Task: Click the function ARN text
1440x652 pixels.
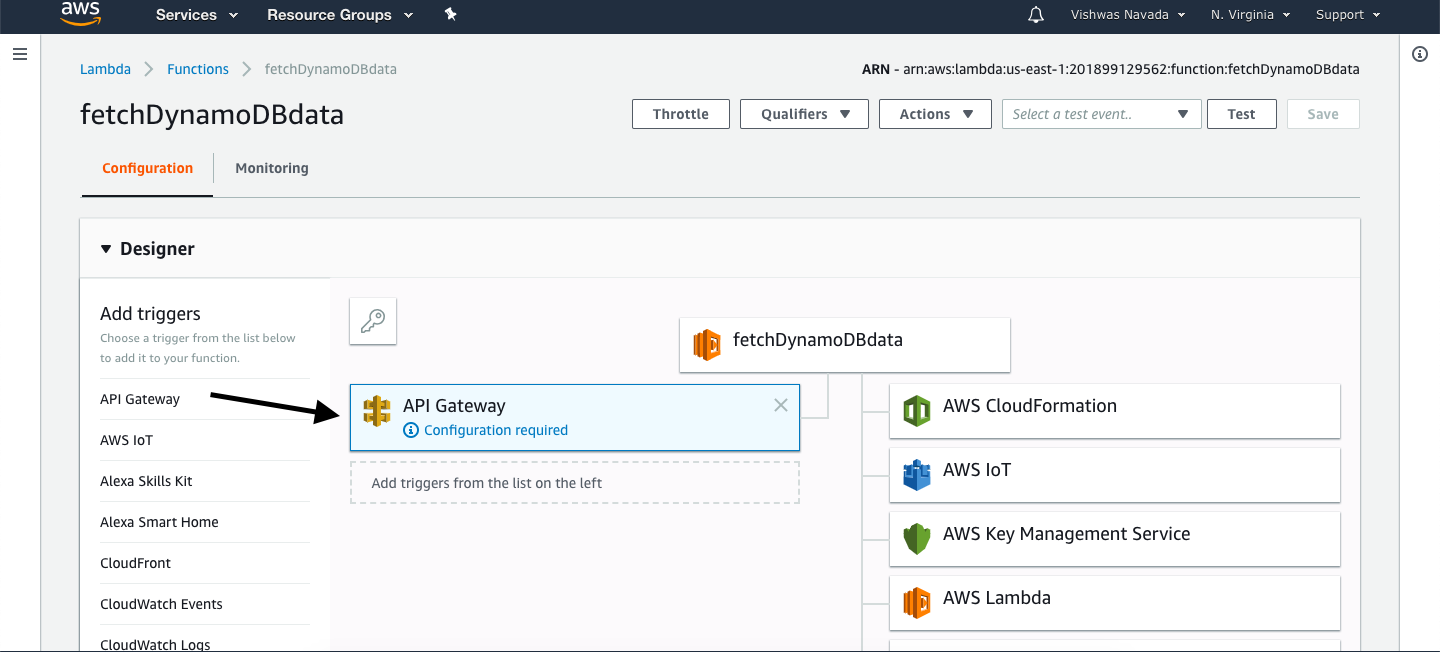Action: point(1110,69)
